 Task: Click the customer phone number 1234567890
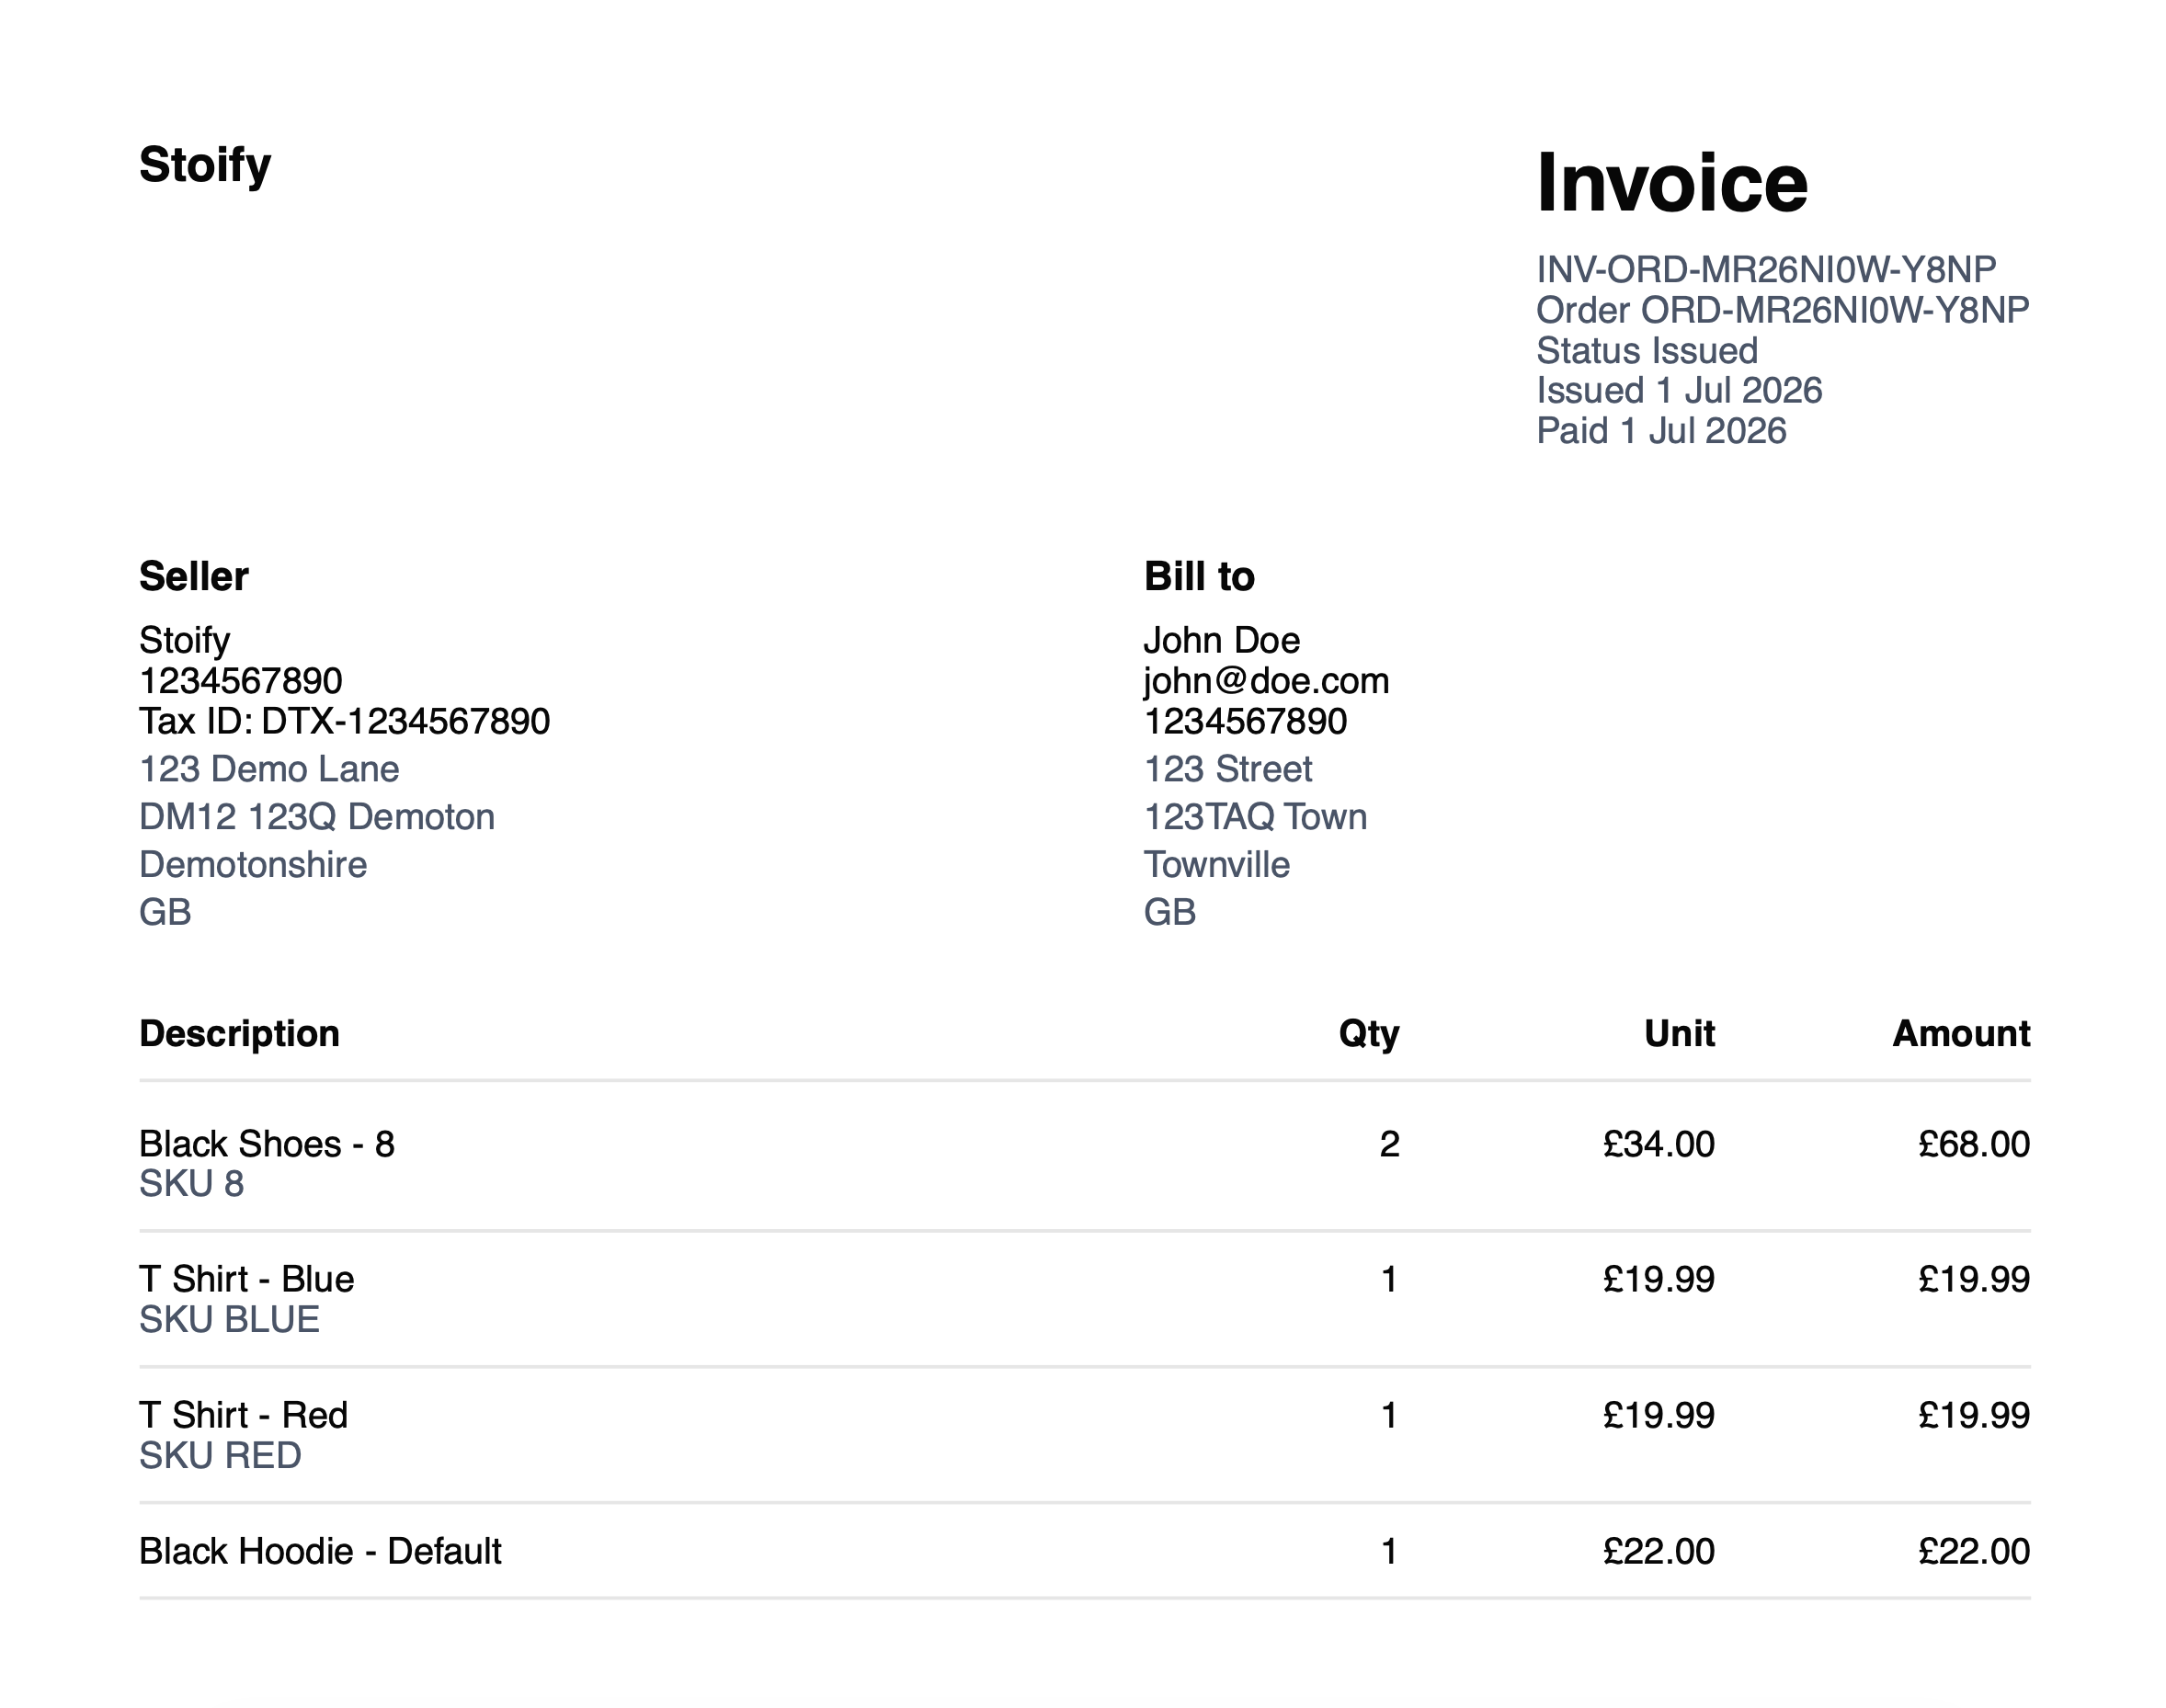click(x=1246, y=721)
